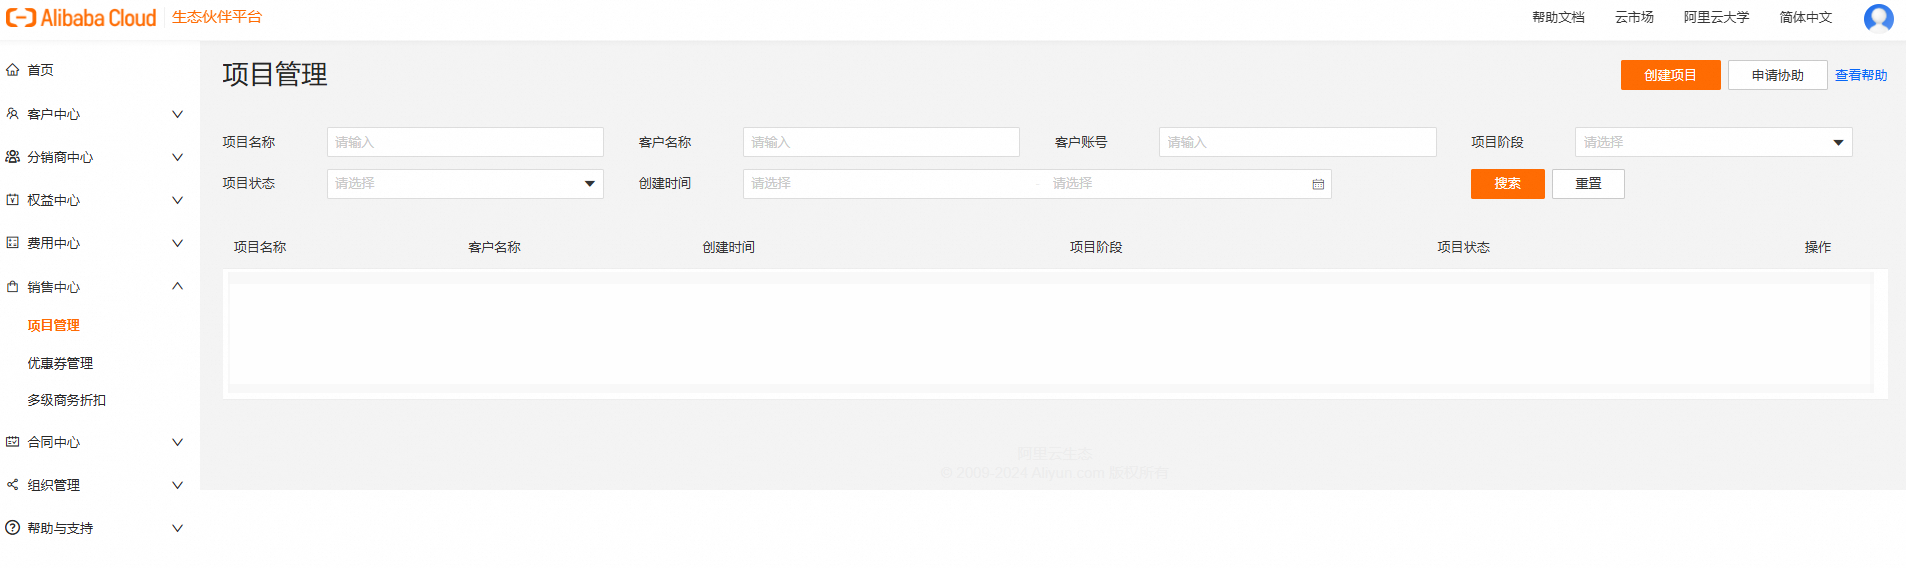Change language via 简体中文

pyautogui.click(x=1806, y=17)
